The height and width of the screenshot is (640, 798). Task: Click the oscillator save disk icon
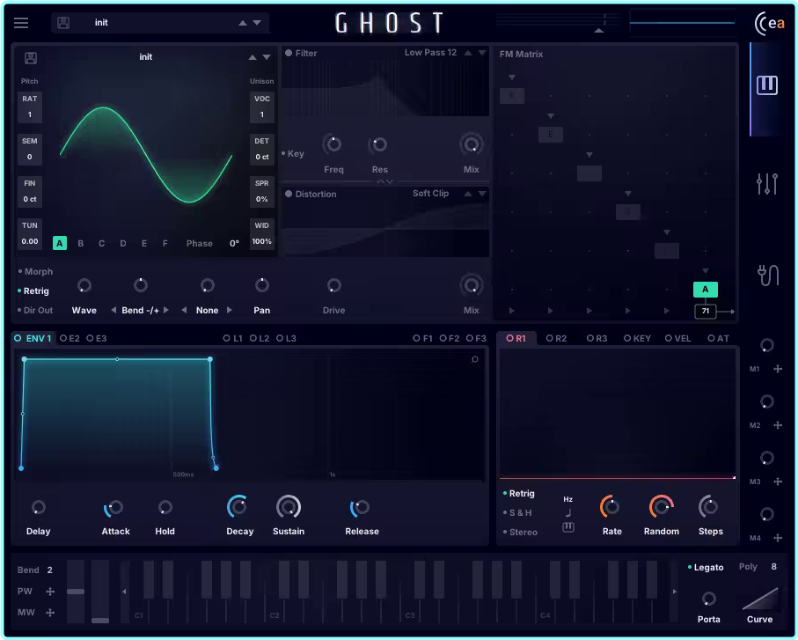click(x=31, y=58)
